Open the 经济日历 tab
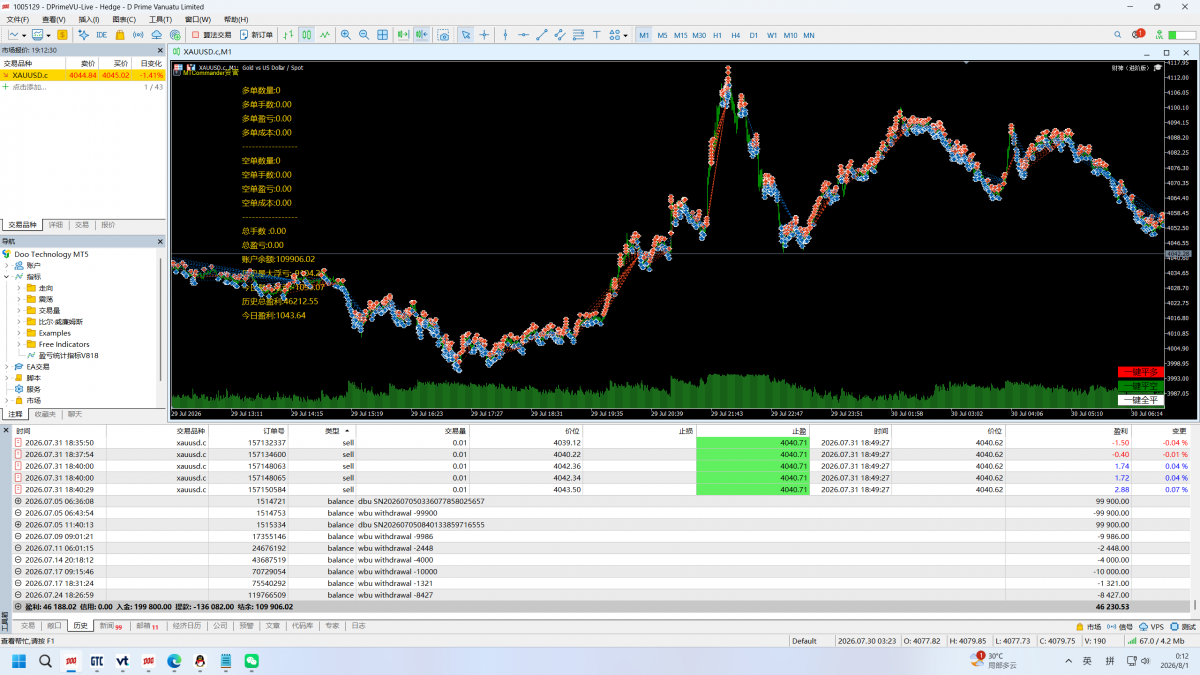 (187, 625)
